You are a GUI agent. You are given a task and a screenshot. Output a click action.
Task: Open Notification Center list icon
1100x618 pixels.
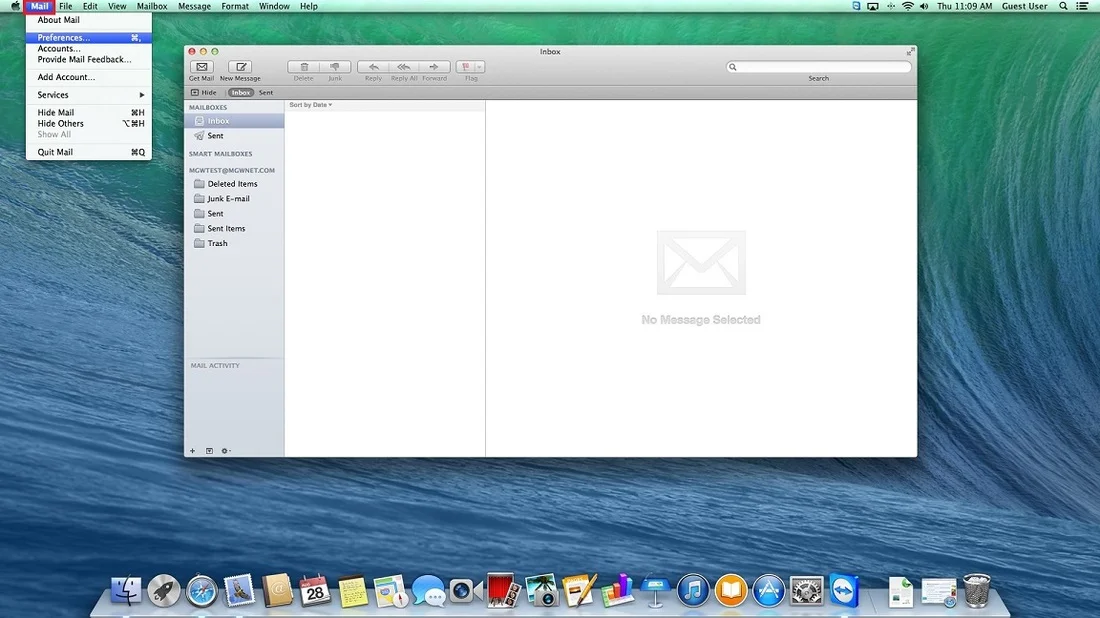click(1082, 6)
